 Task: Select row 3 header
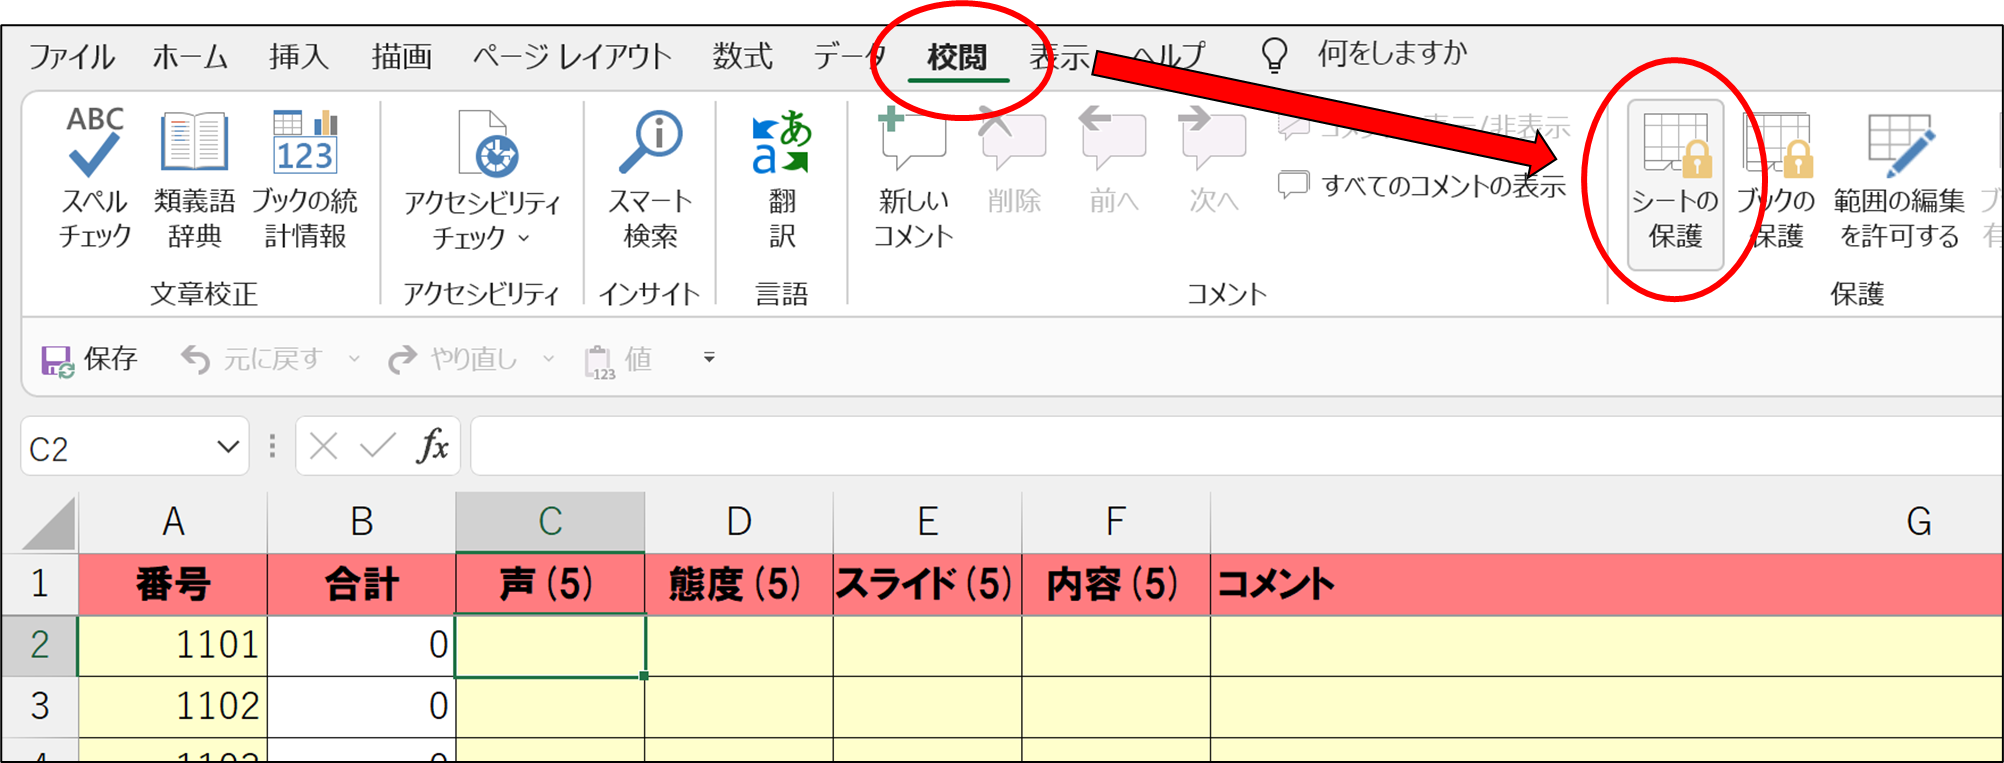click(x=40, y=707)
